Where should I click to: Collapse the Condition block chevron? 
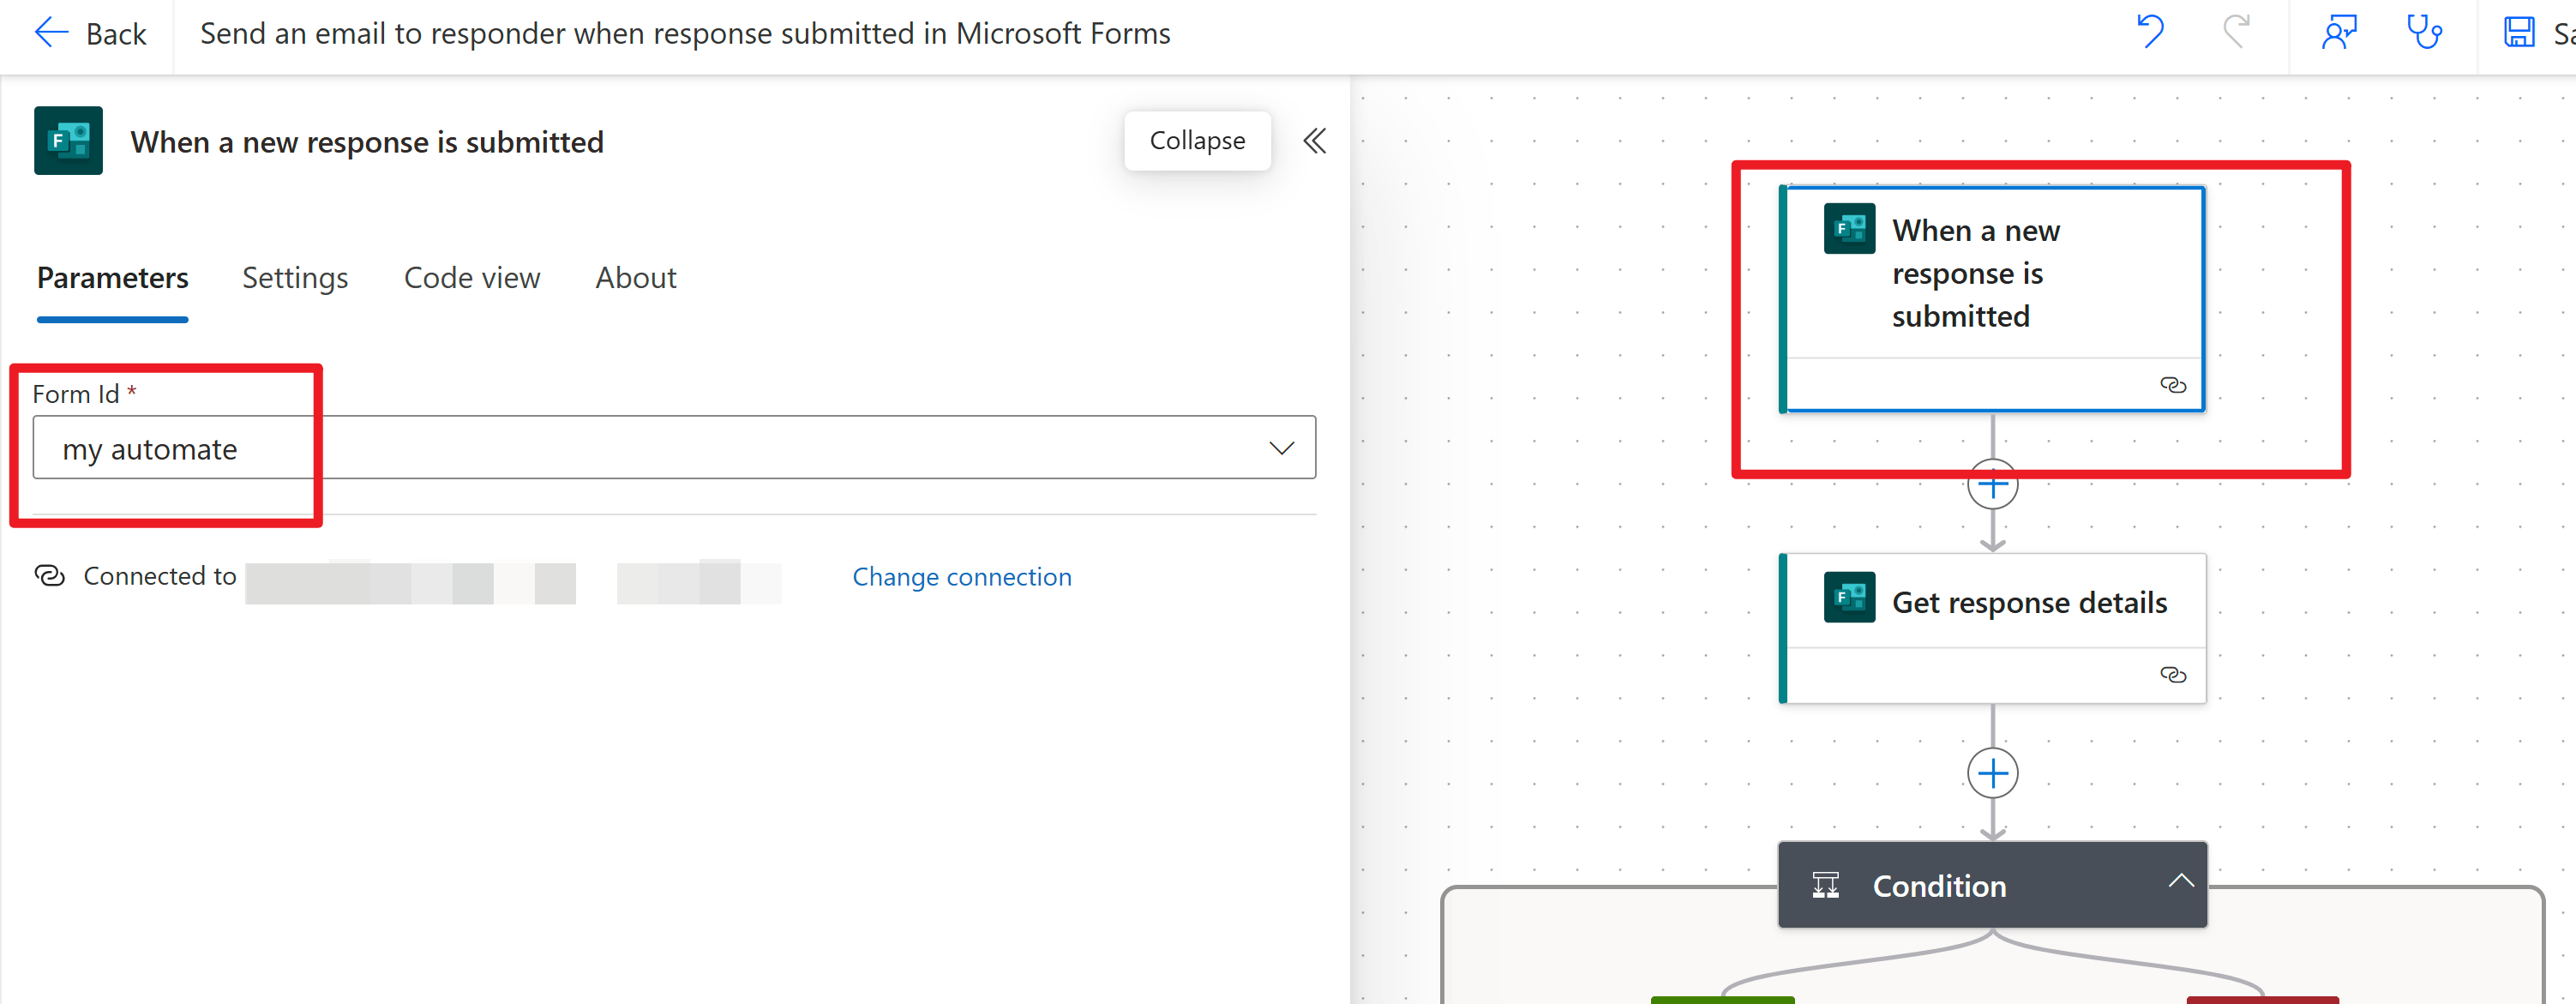pos(2181,881)
